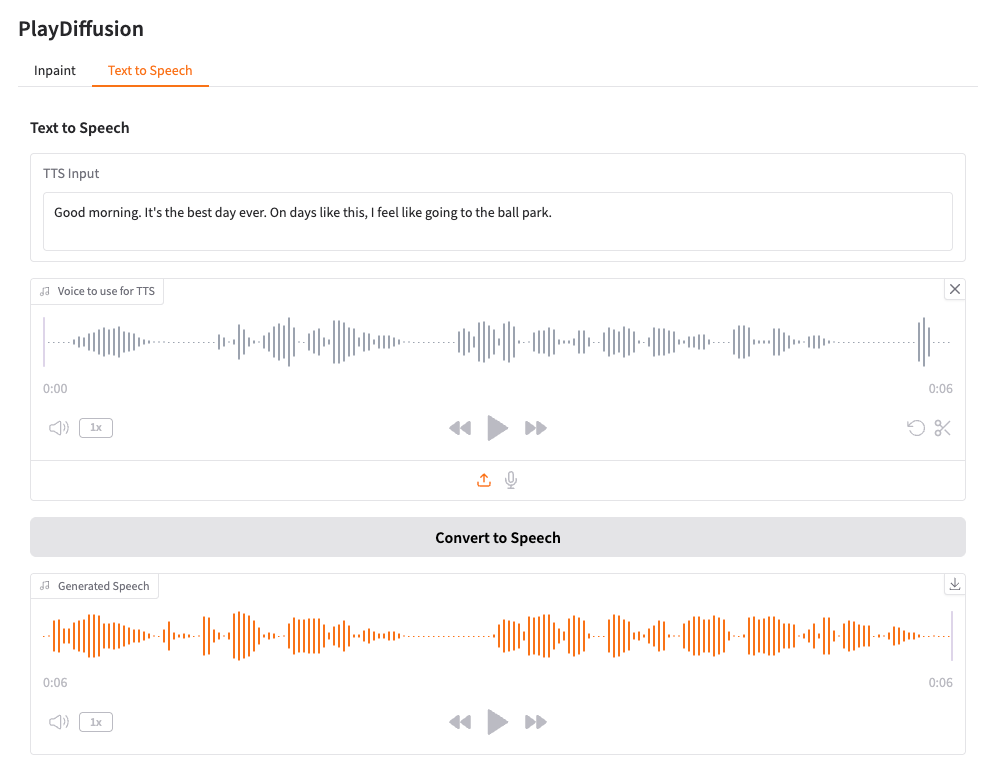Viewport: 986px width, 781px height.
Task: Record voice with the microphone icon
Action: tap(511, 480)
